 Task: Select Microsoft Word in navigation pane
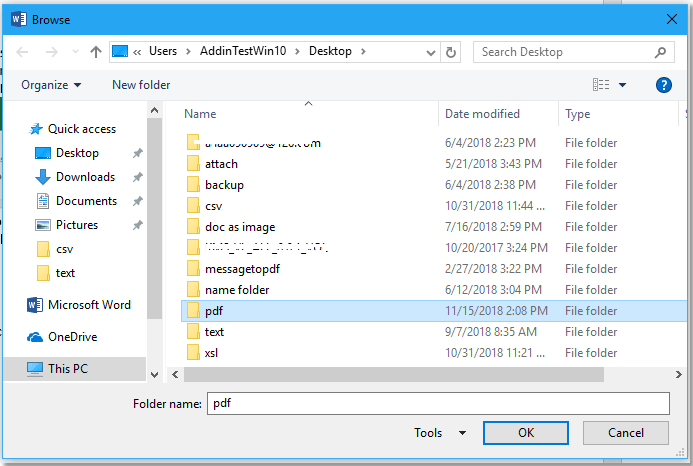coord(89,305)
